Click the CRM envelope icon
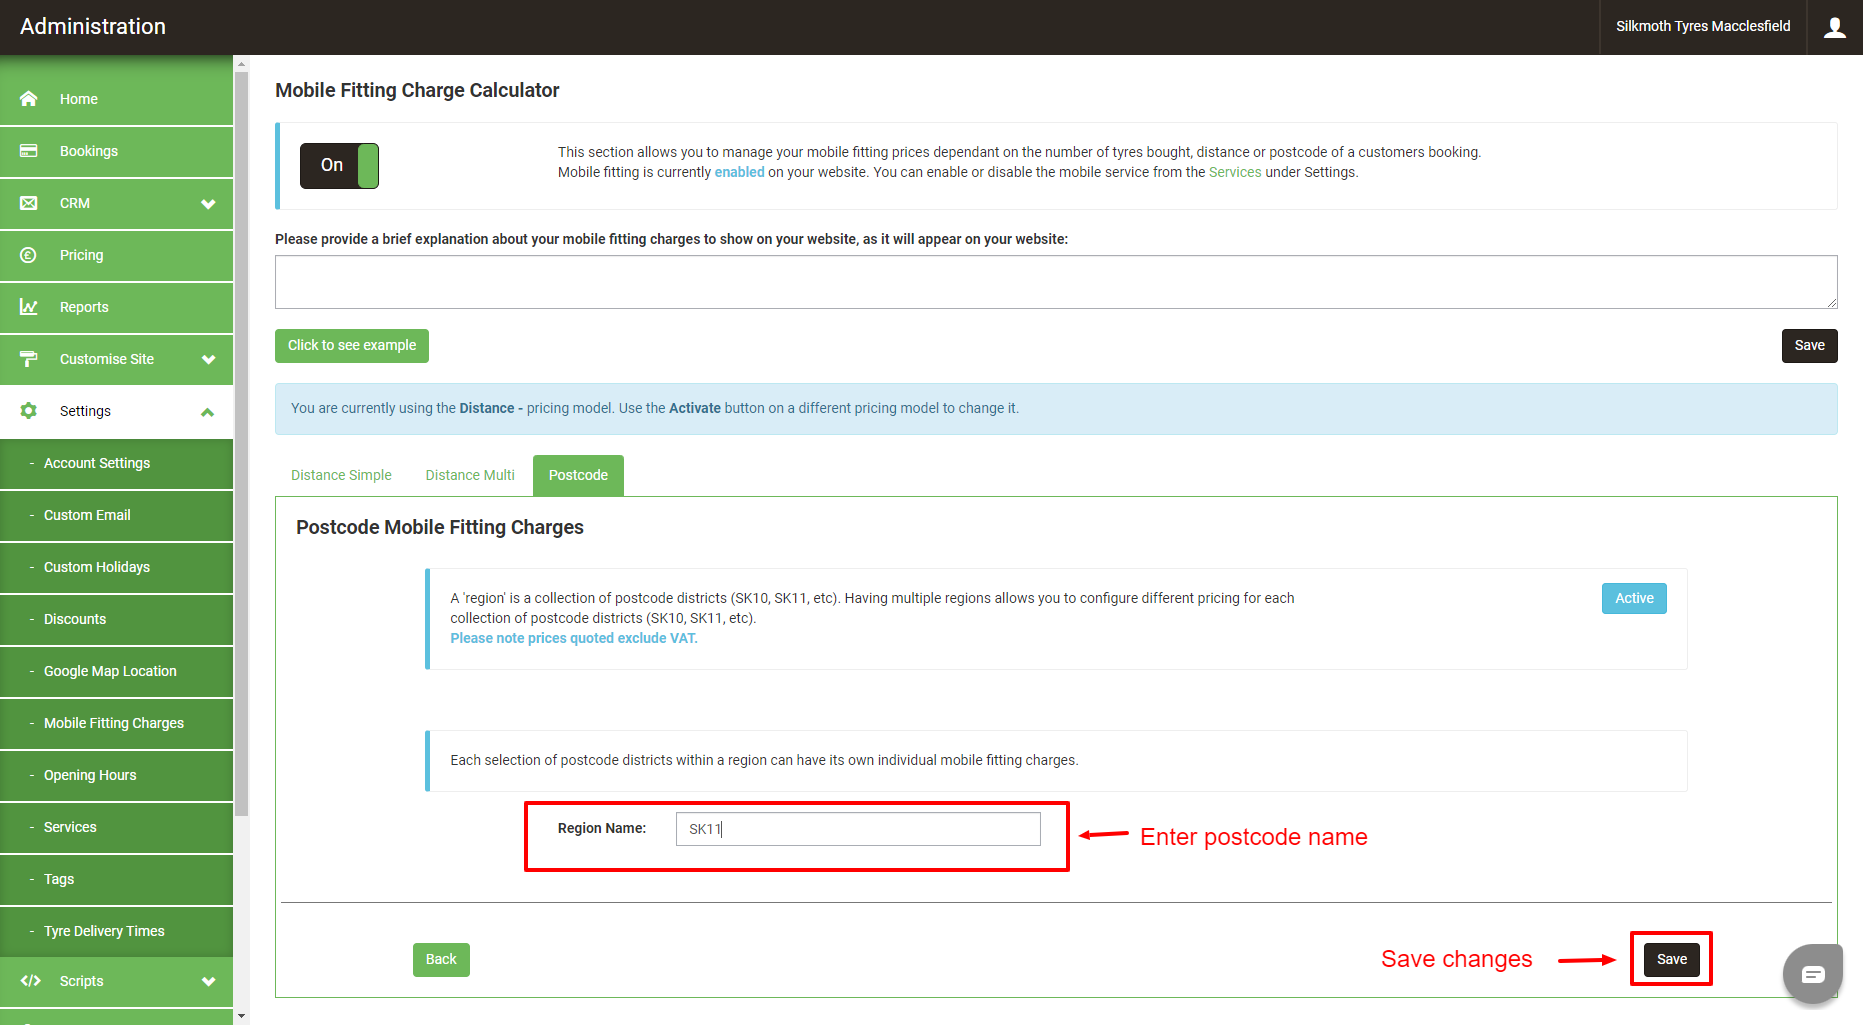Image resolution: width=1863 pixels, height=1025 pixels. 29,203
